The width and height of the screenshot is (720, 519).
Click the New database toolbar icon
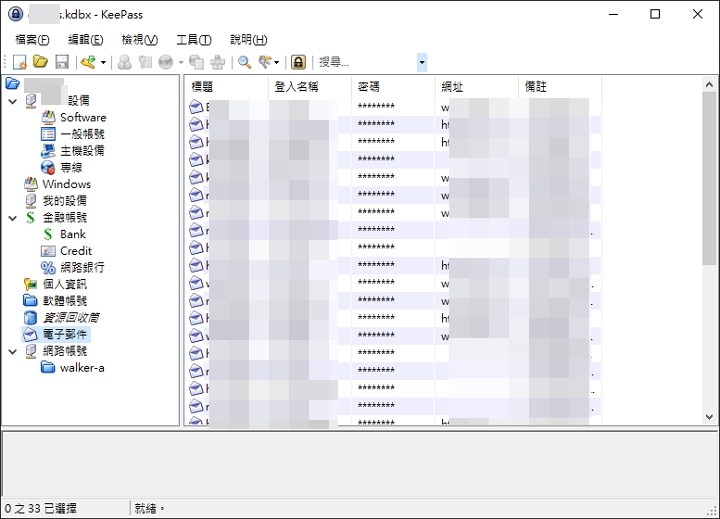(x=20, y=62)
